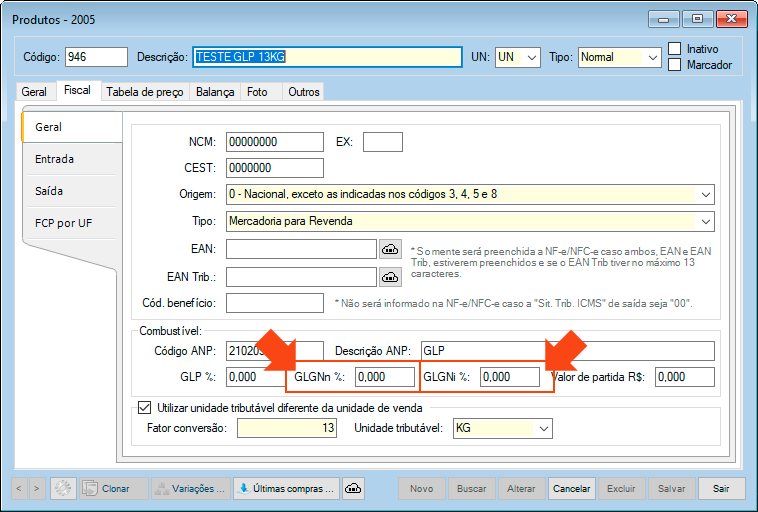Uncheck Utilizar unidade tributável diferente checkbox
Viewport: 758px width, 512px height.
coord(143,408)
